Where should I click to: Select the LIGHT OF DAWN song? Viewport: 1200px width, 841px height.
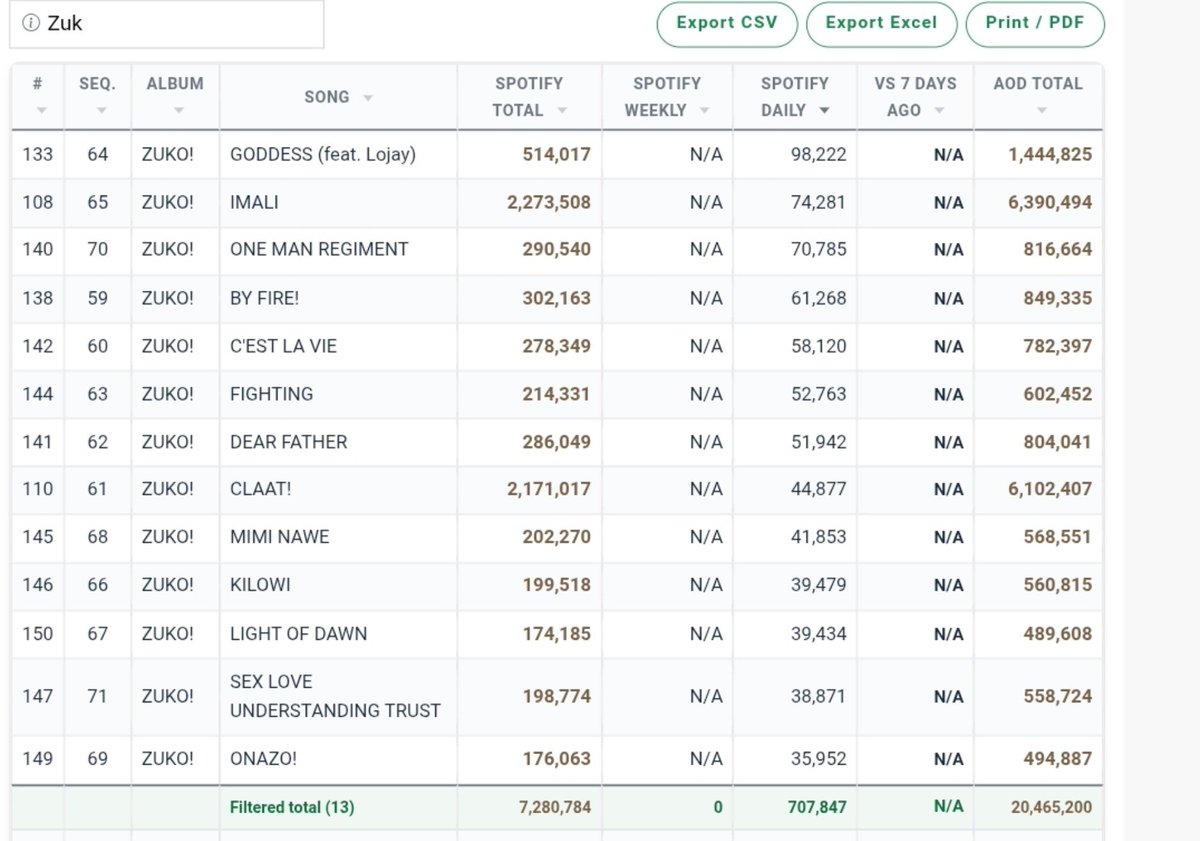coord(298,634)
